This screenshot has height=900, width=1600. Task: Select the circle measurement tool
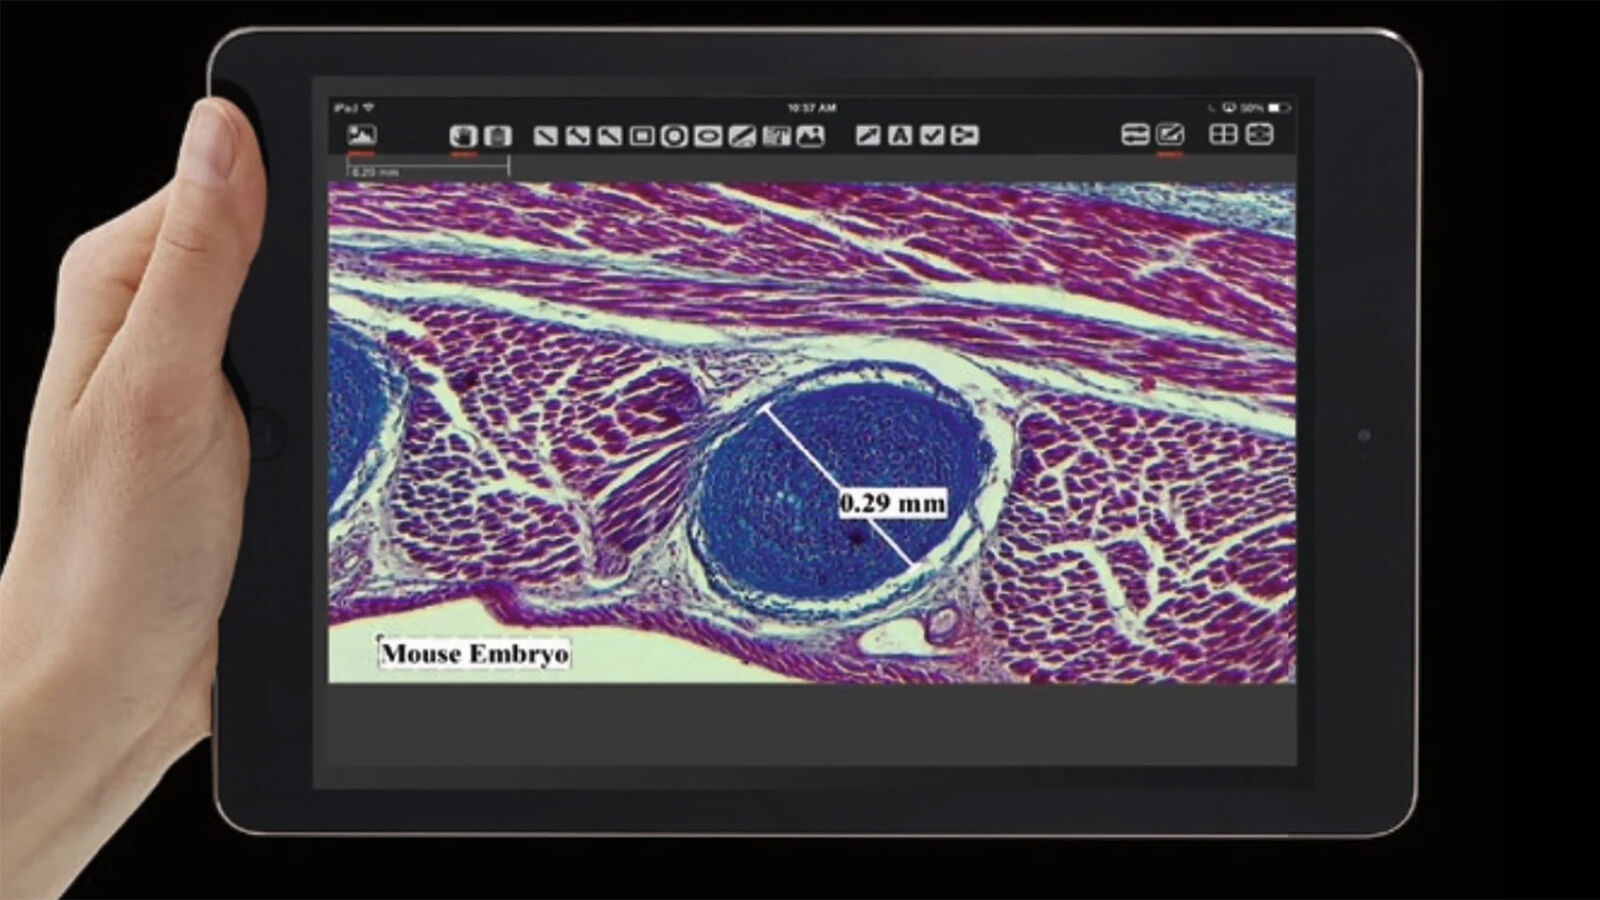tap(675, 135)
